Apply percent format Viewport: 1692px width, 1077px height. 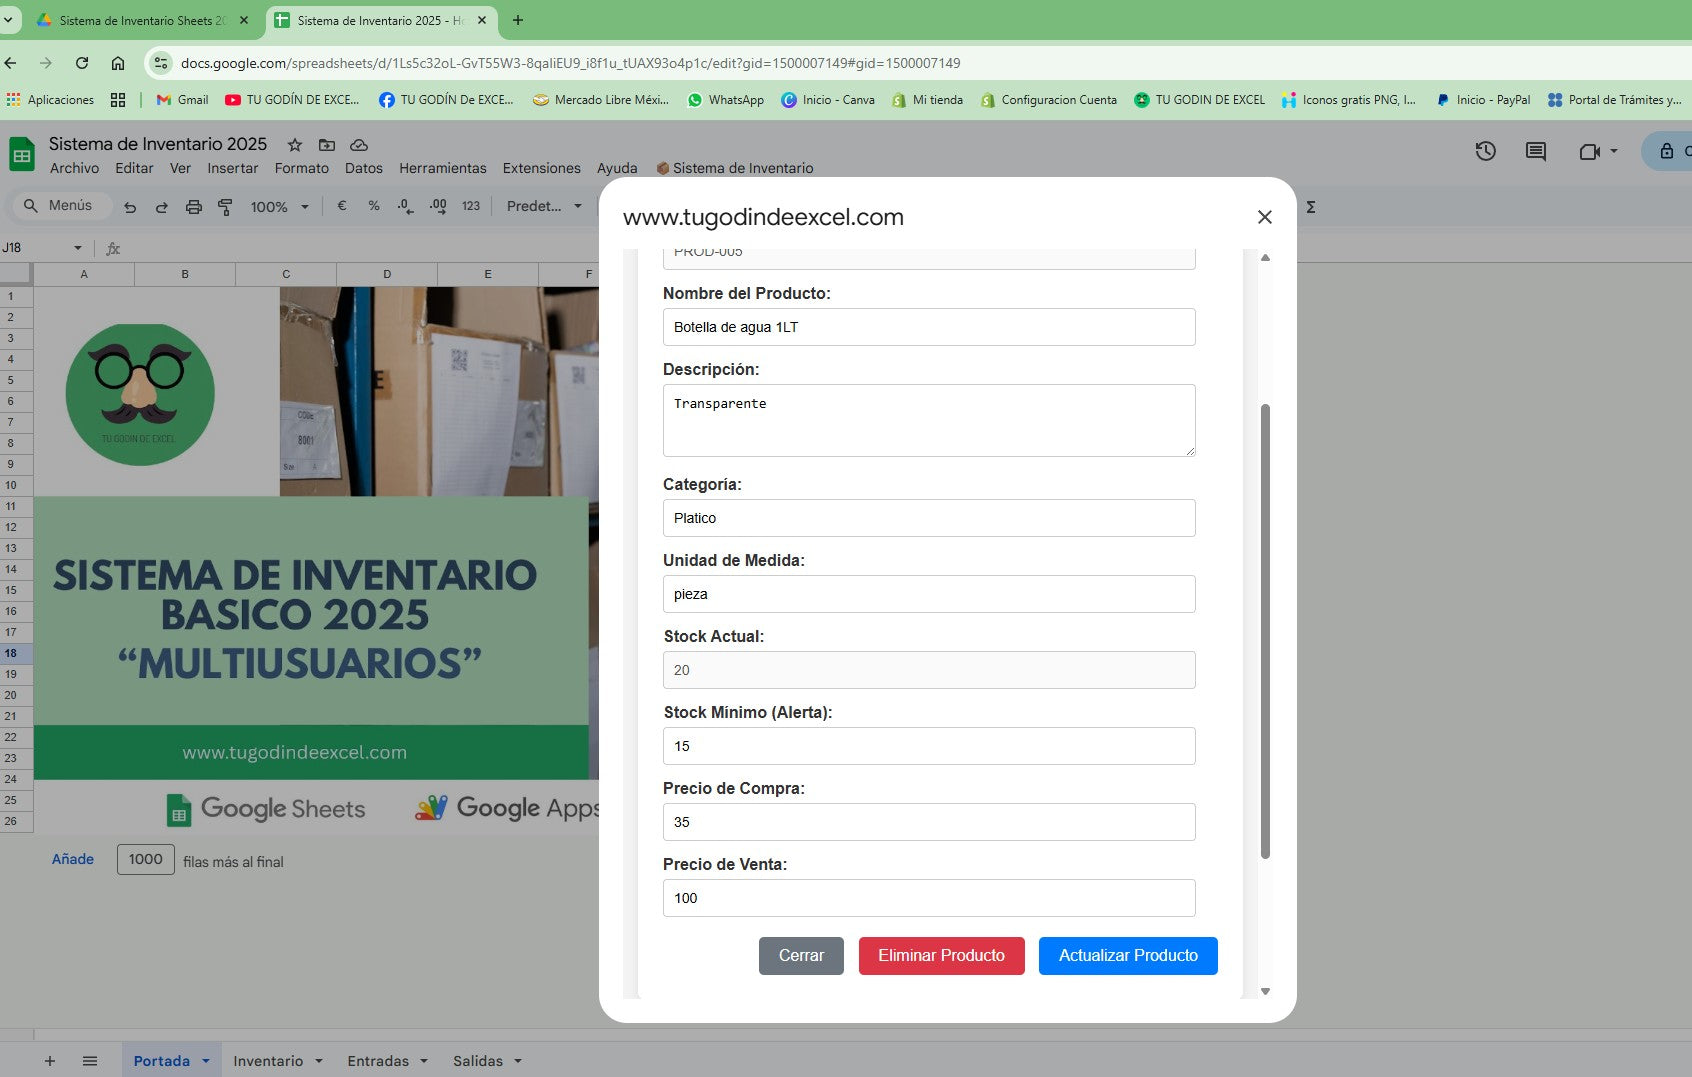(374, 206)
